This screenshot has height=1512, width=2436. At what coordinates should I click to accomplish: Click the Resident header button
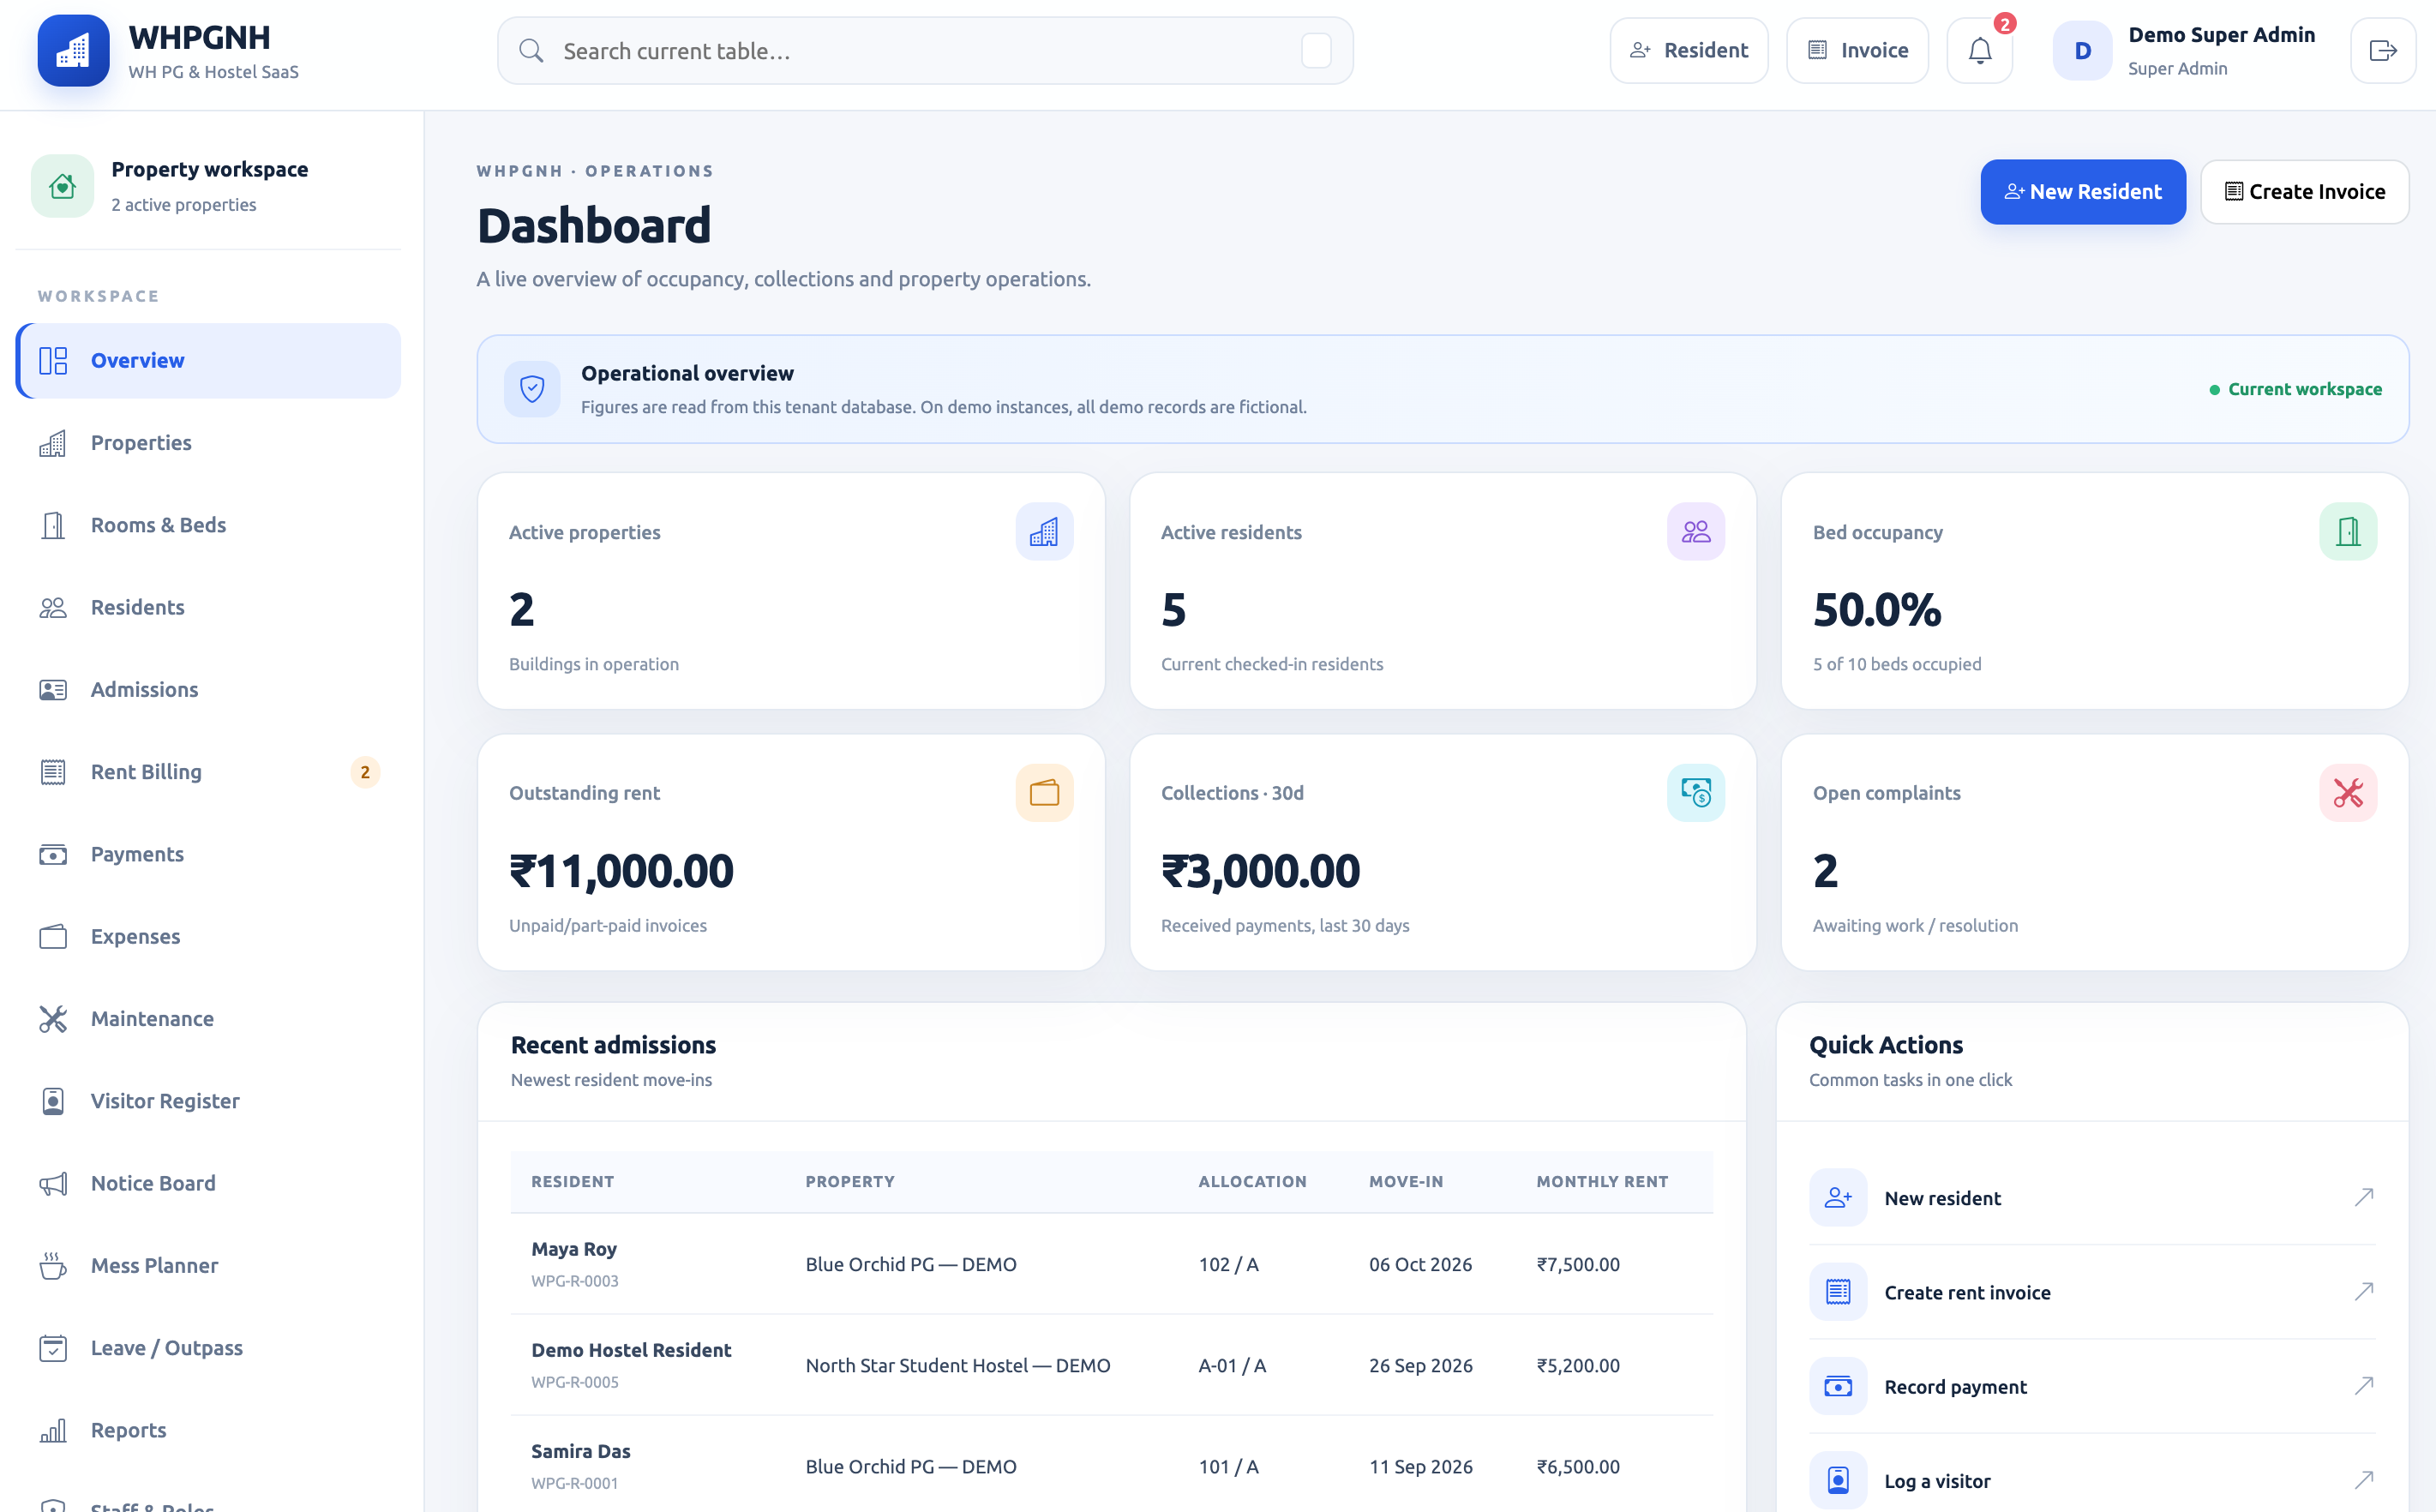click(1689, 50)
